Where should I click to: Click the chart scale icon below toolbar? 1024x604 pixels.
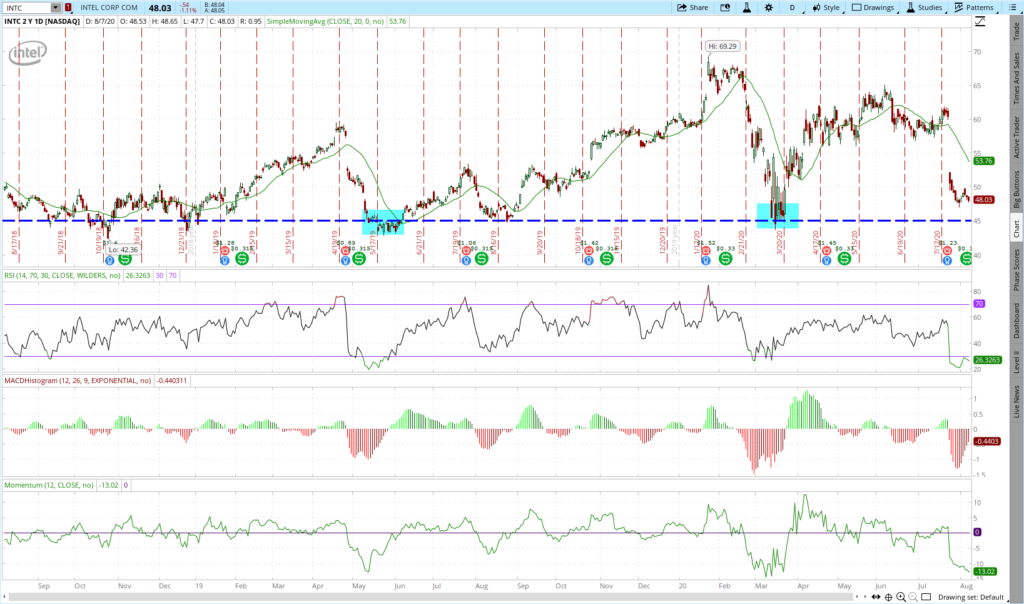(x=980, y=22)
